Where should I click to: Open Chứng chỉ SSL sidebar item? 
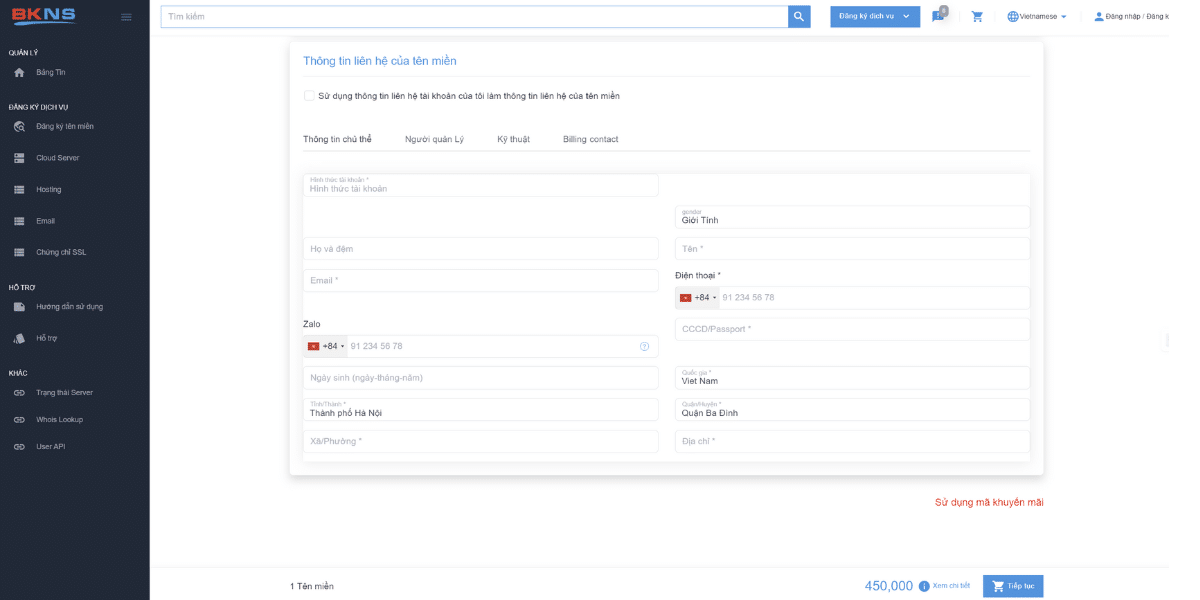[x=60, y=252]
